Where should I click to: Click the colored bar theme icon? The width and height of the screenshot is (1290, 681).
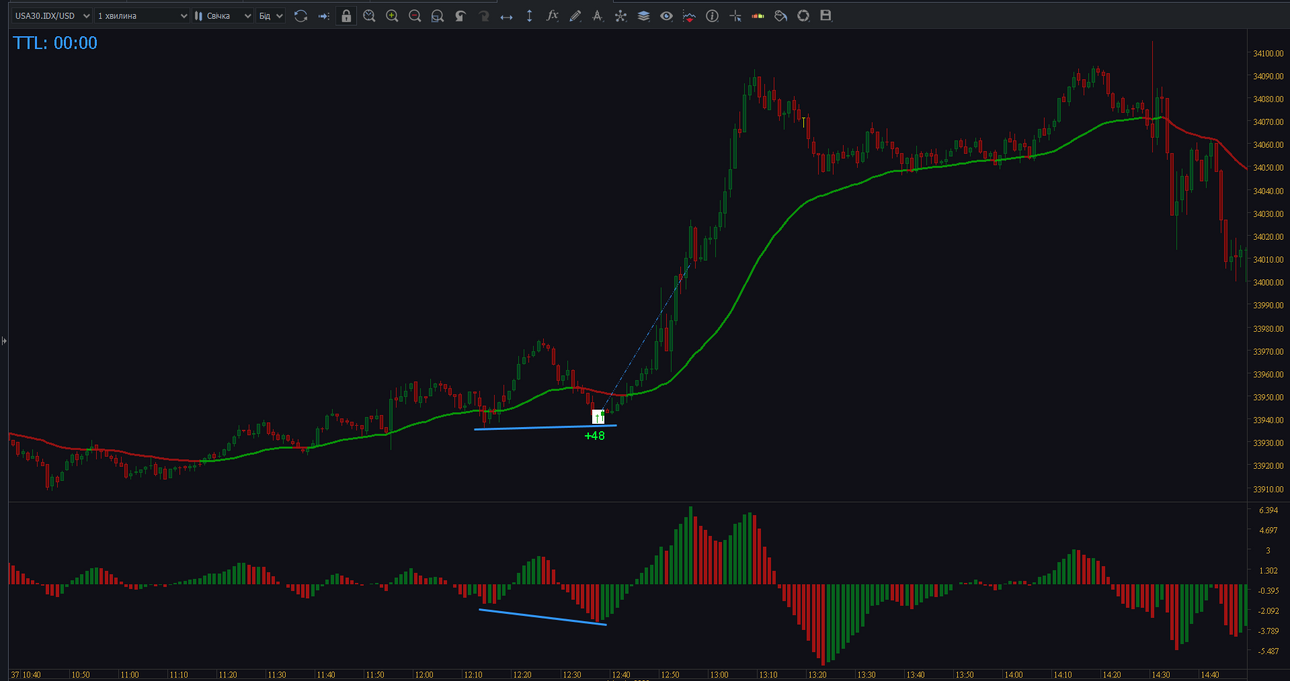point(758,16)
